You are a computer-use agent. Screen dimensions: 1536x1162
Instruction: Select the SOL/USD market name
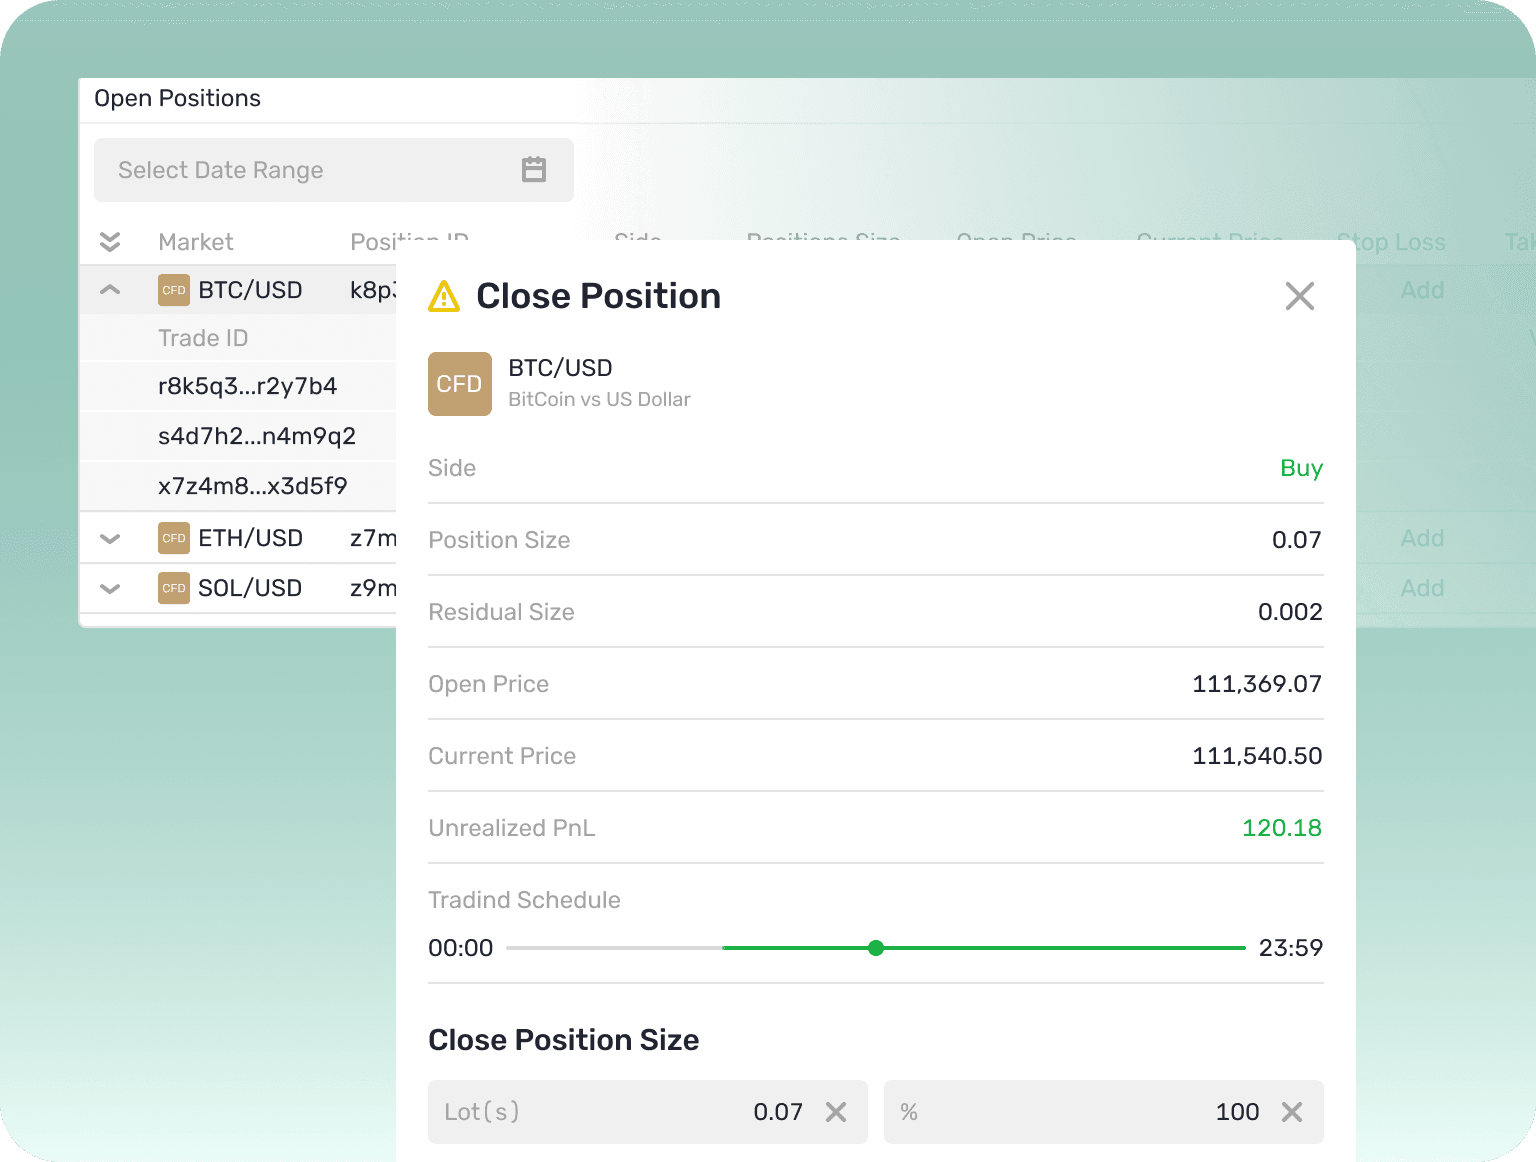250,588
